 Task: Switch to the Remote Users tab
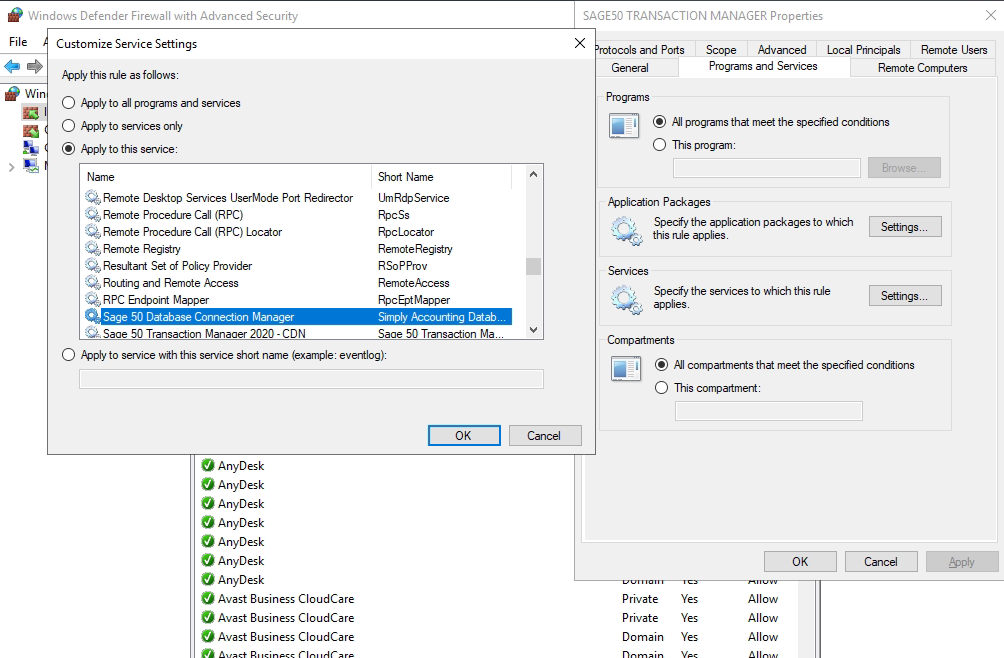[953, 49]
